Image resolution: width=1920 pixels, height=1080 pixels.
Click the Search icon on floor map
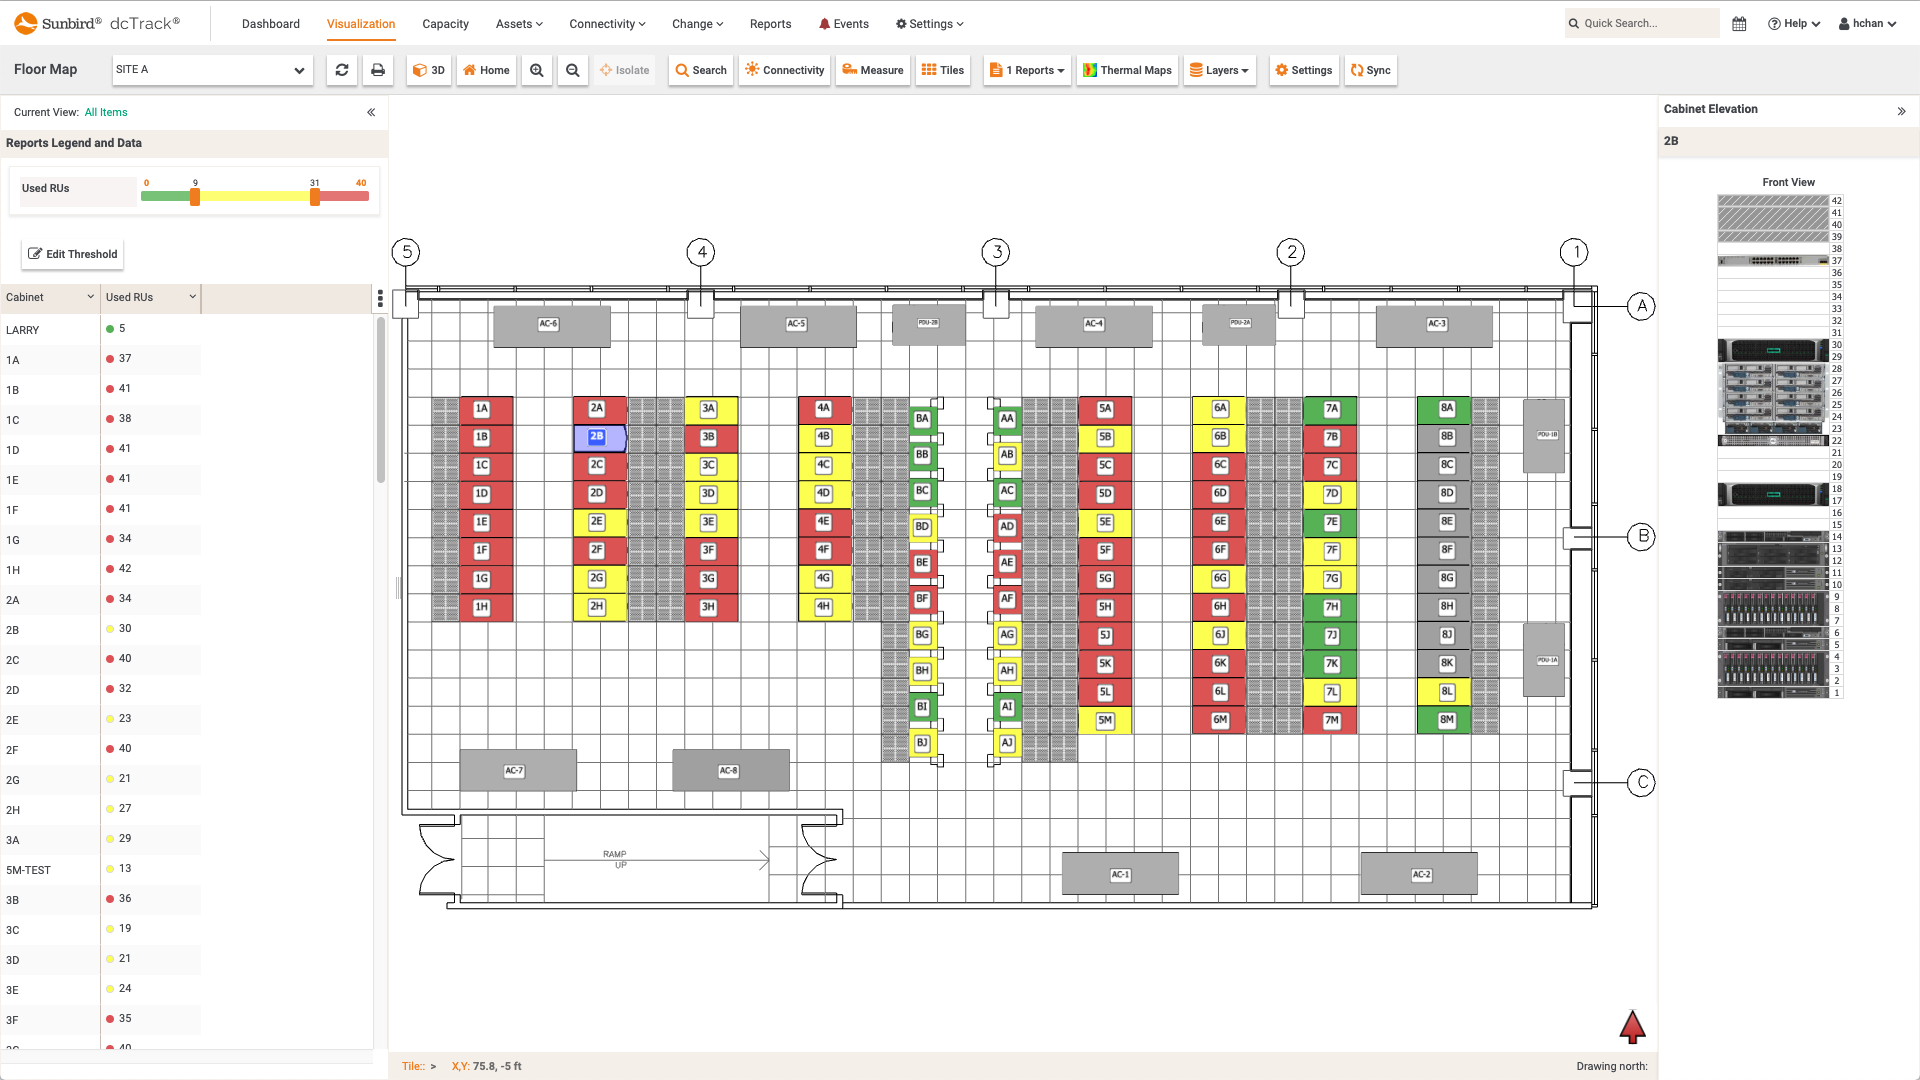[x=700, y=70]
